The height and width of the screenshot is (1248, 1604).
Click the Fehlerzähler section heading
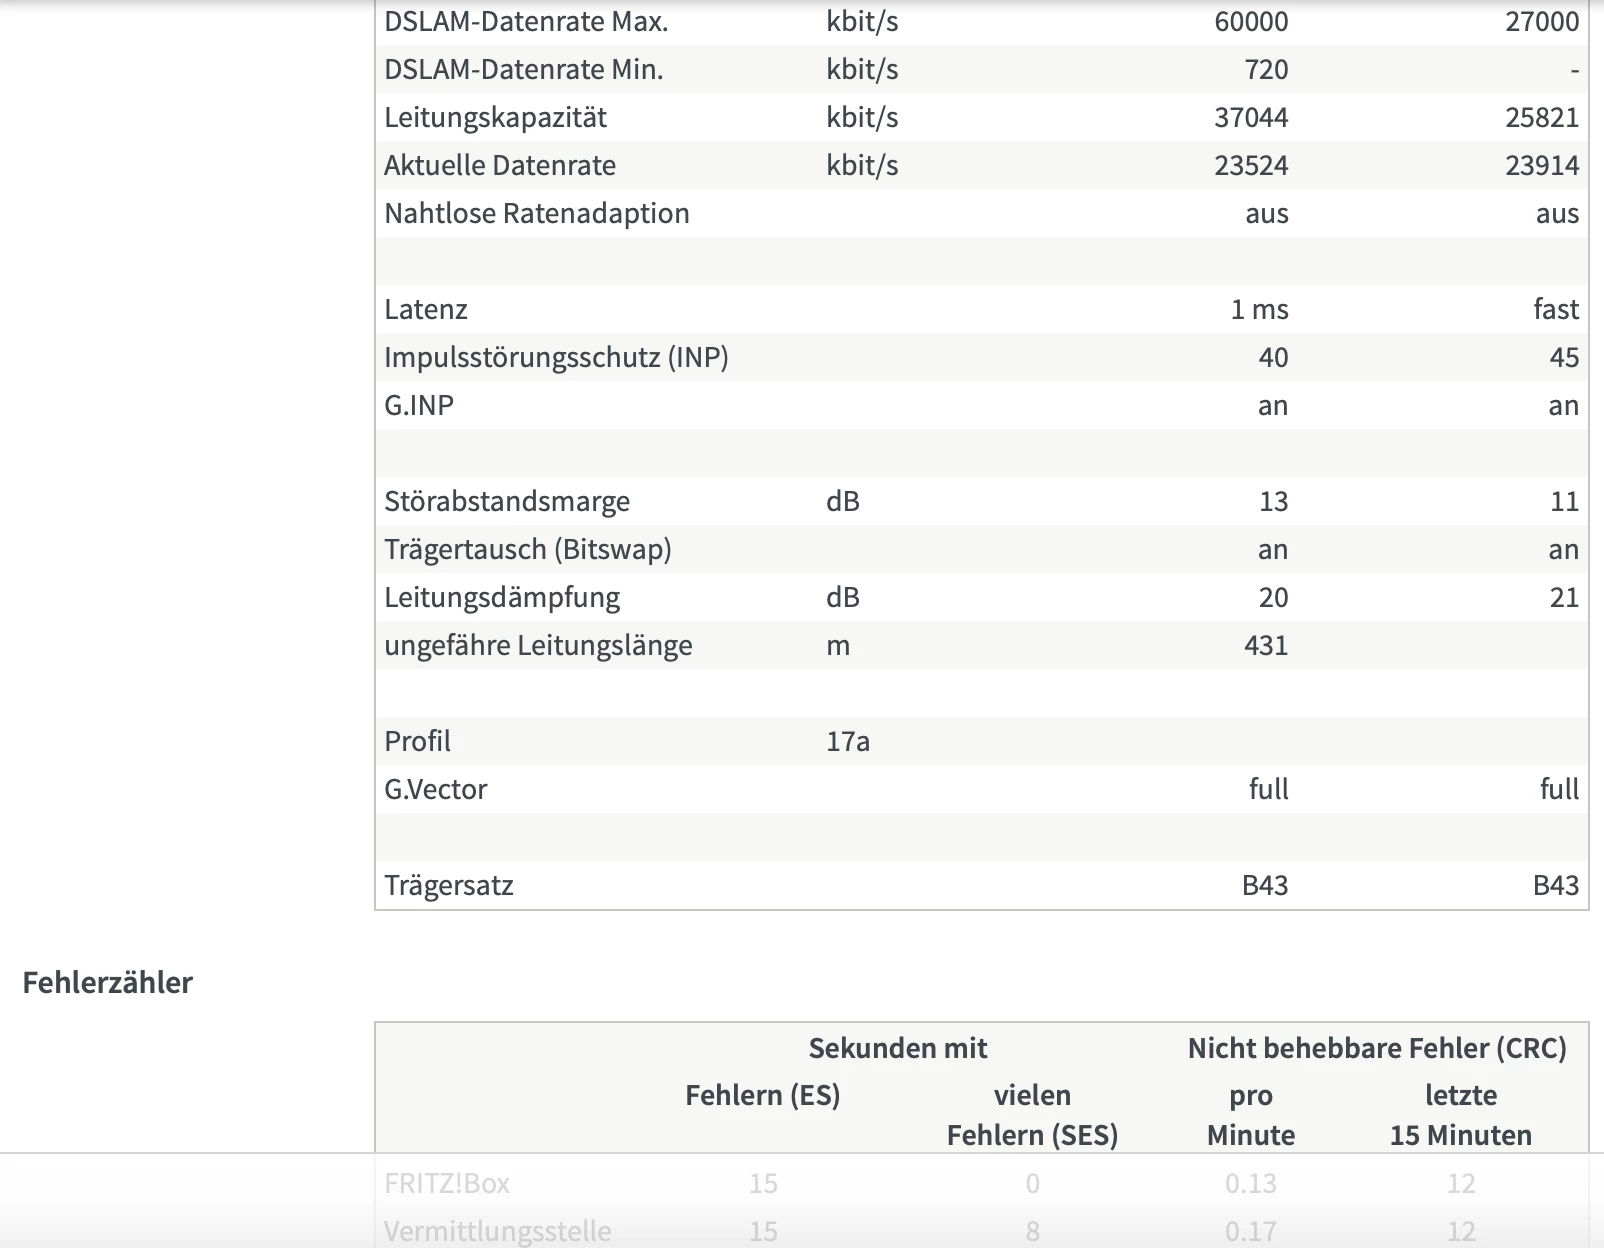click(x=107, y=982)
